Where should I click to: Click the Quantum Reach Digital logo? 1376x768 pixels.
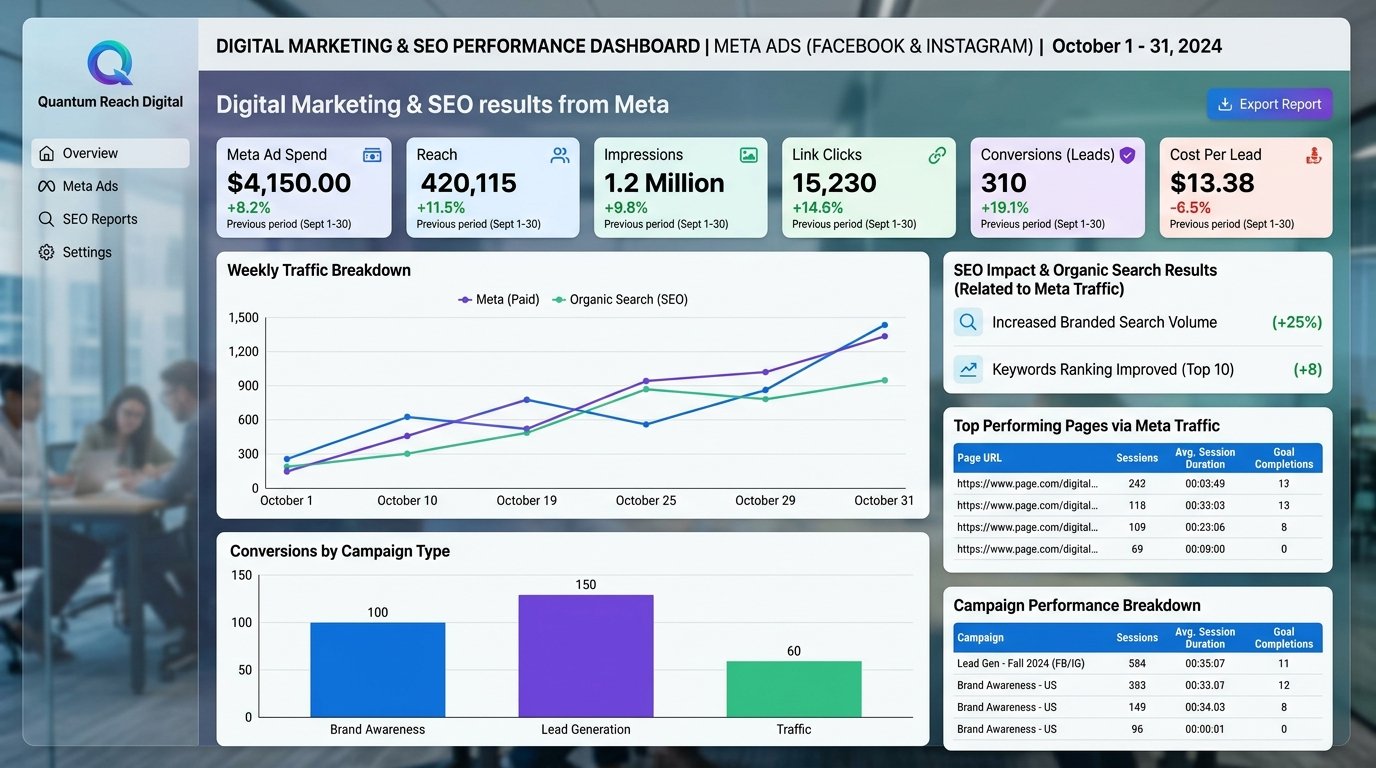click(x=110, y=63)
